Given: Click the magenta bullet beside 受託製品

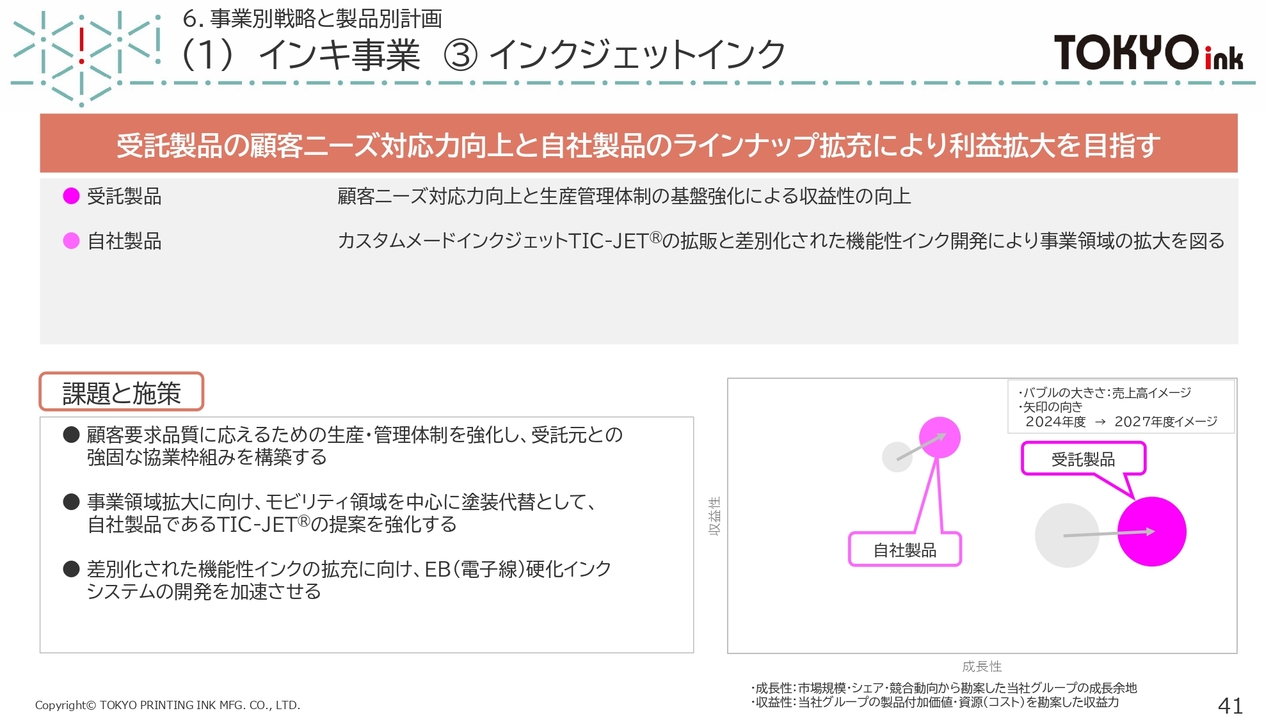Looking at the screenshot, I should pos(71,196).
